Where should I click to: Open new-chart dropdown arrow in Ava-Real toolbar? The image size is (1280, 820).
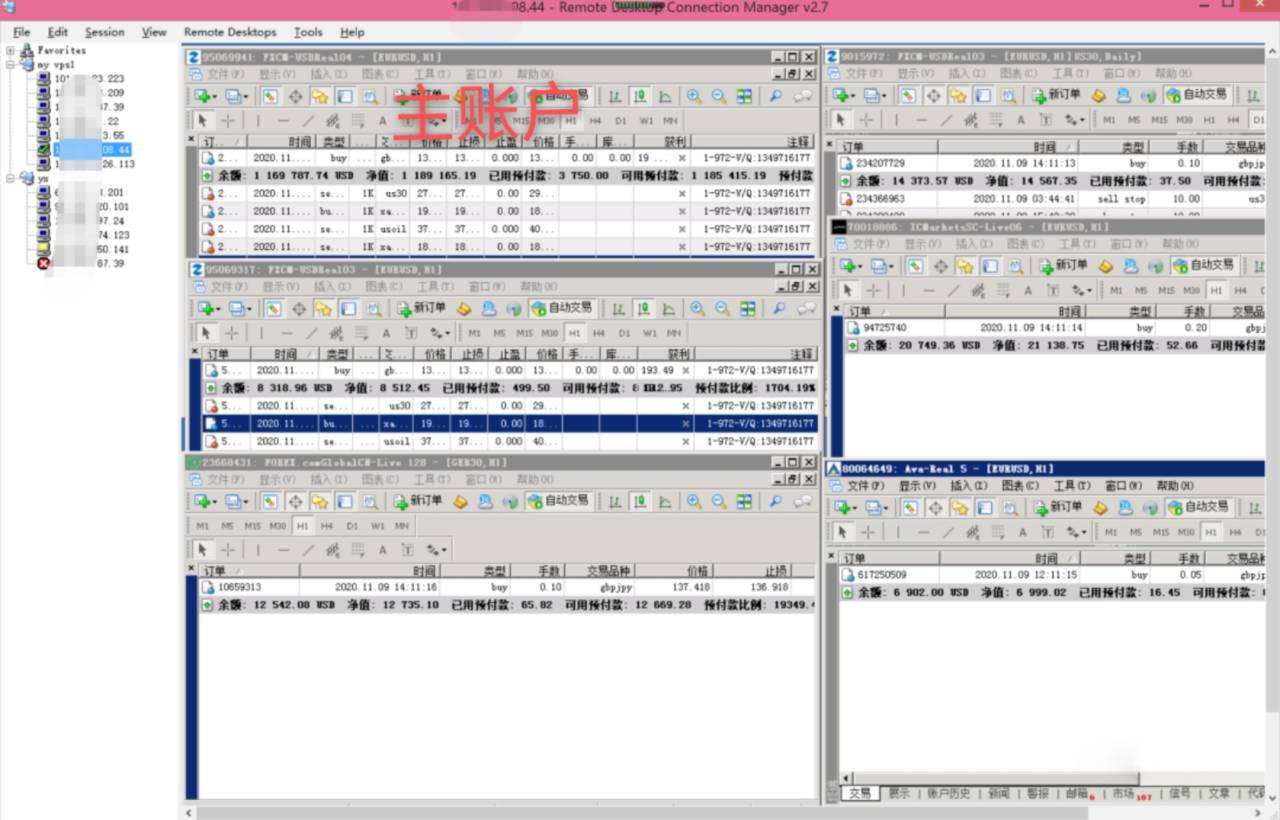click(856, 508)
